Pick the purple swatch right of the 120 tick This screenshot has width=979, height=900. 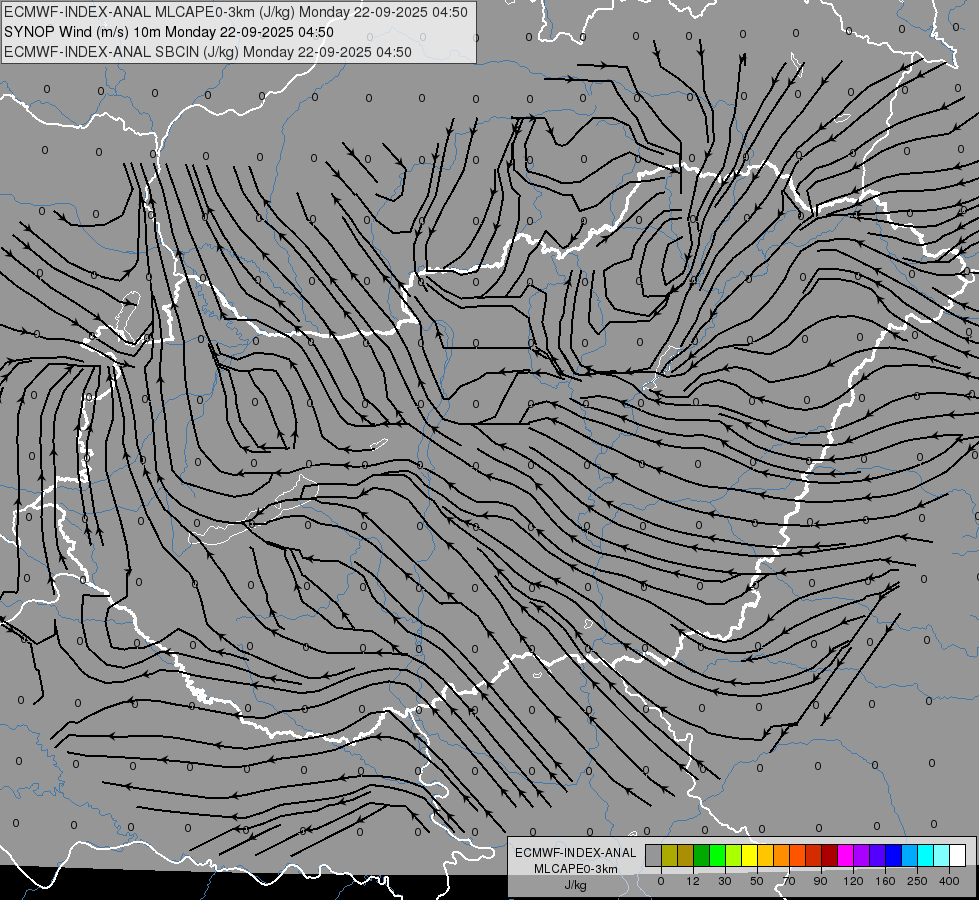[862, 855]
